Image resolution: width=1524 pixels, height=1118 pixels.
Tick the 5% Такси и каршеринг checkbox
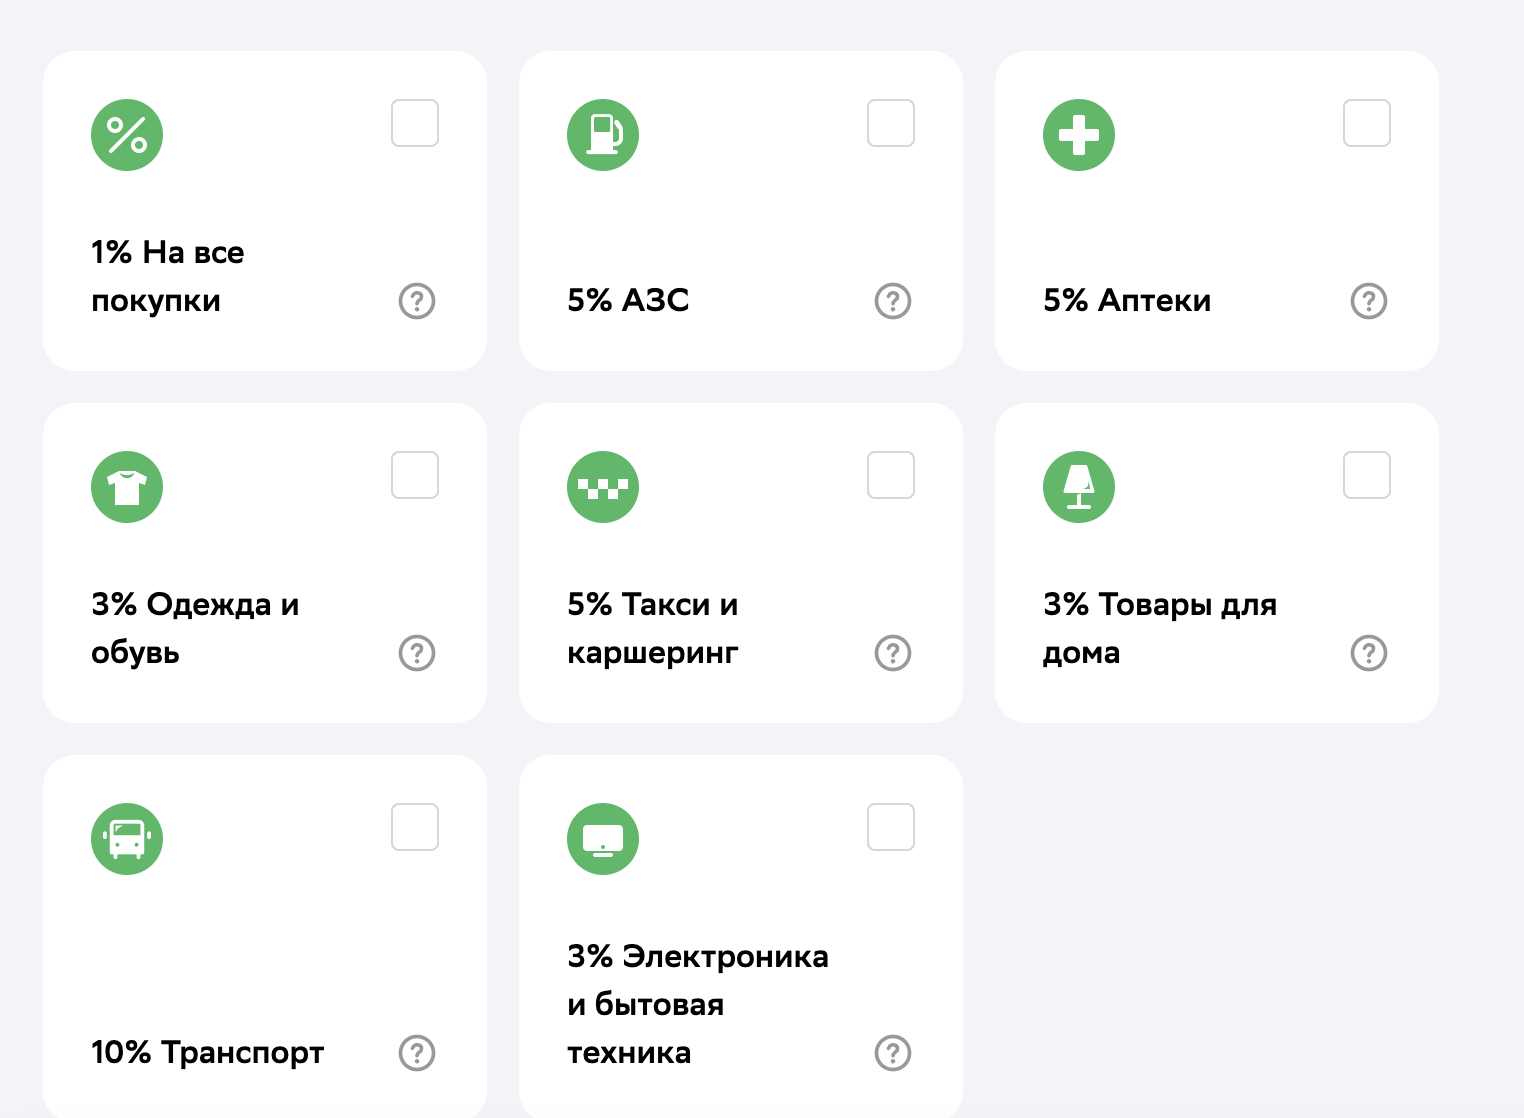(891, 475)
